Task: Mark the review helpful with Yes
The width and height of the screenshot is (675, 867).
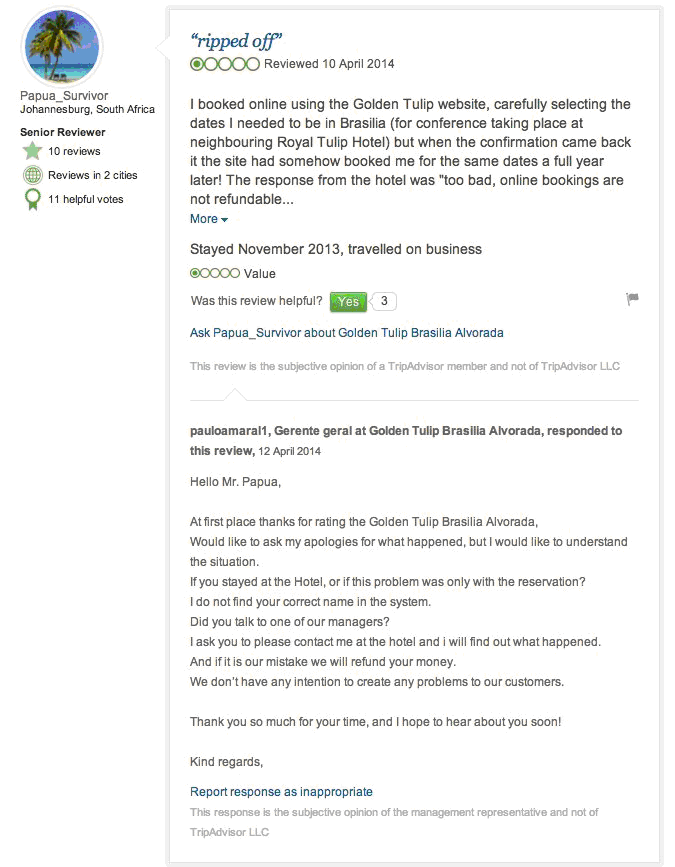Action: click(x=348, y=301)
